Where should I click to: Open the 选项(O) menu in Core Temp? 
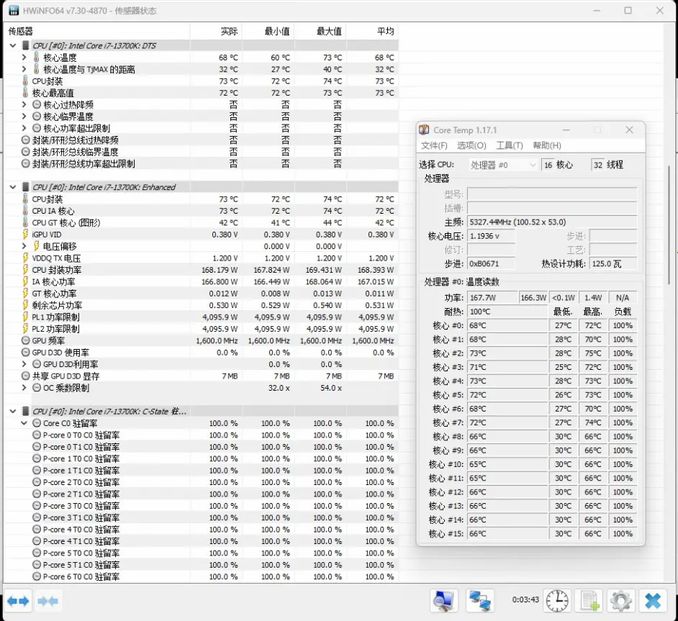pos(471,146)
